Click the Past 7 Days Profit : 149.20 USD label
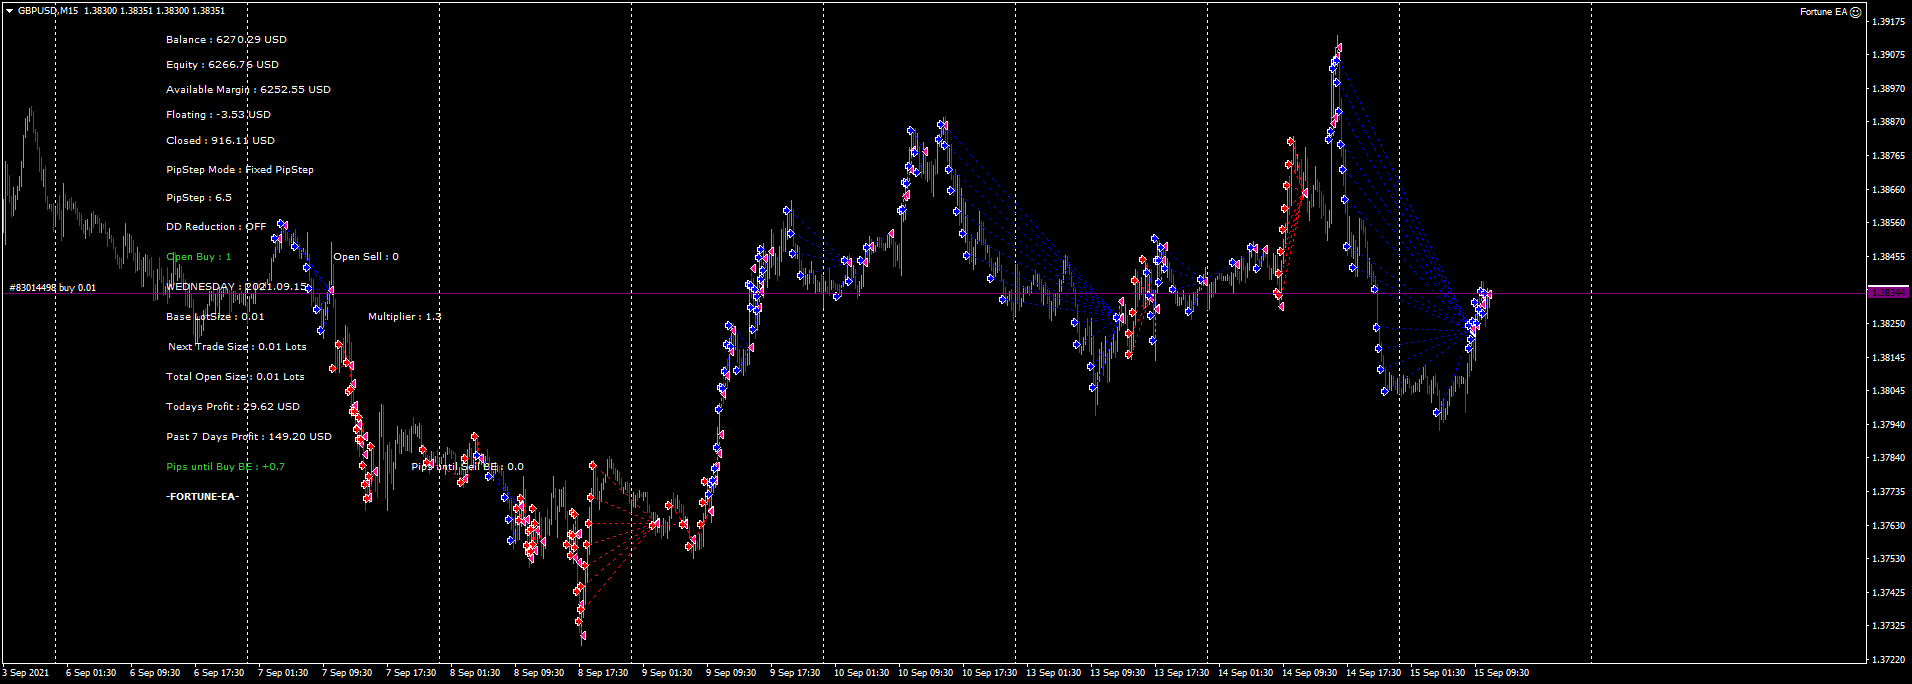This screenshot has height=684, width=1912. click(249, 437)
